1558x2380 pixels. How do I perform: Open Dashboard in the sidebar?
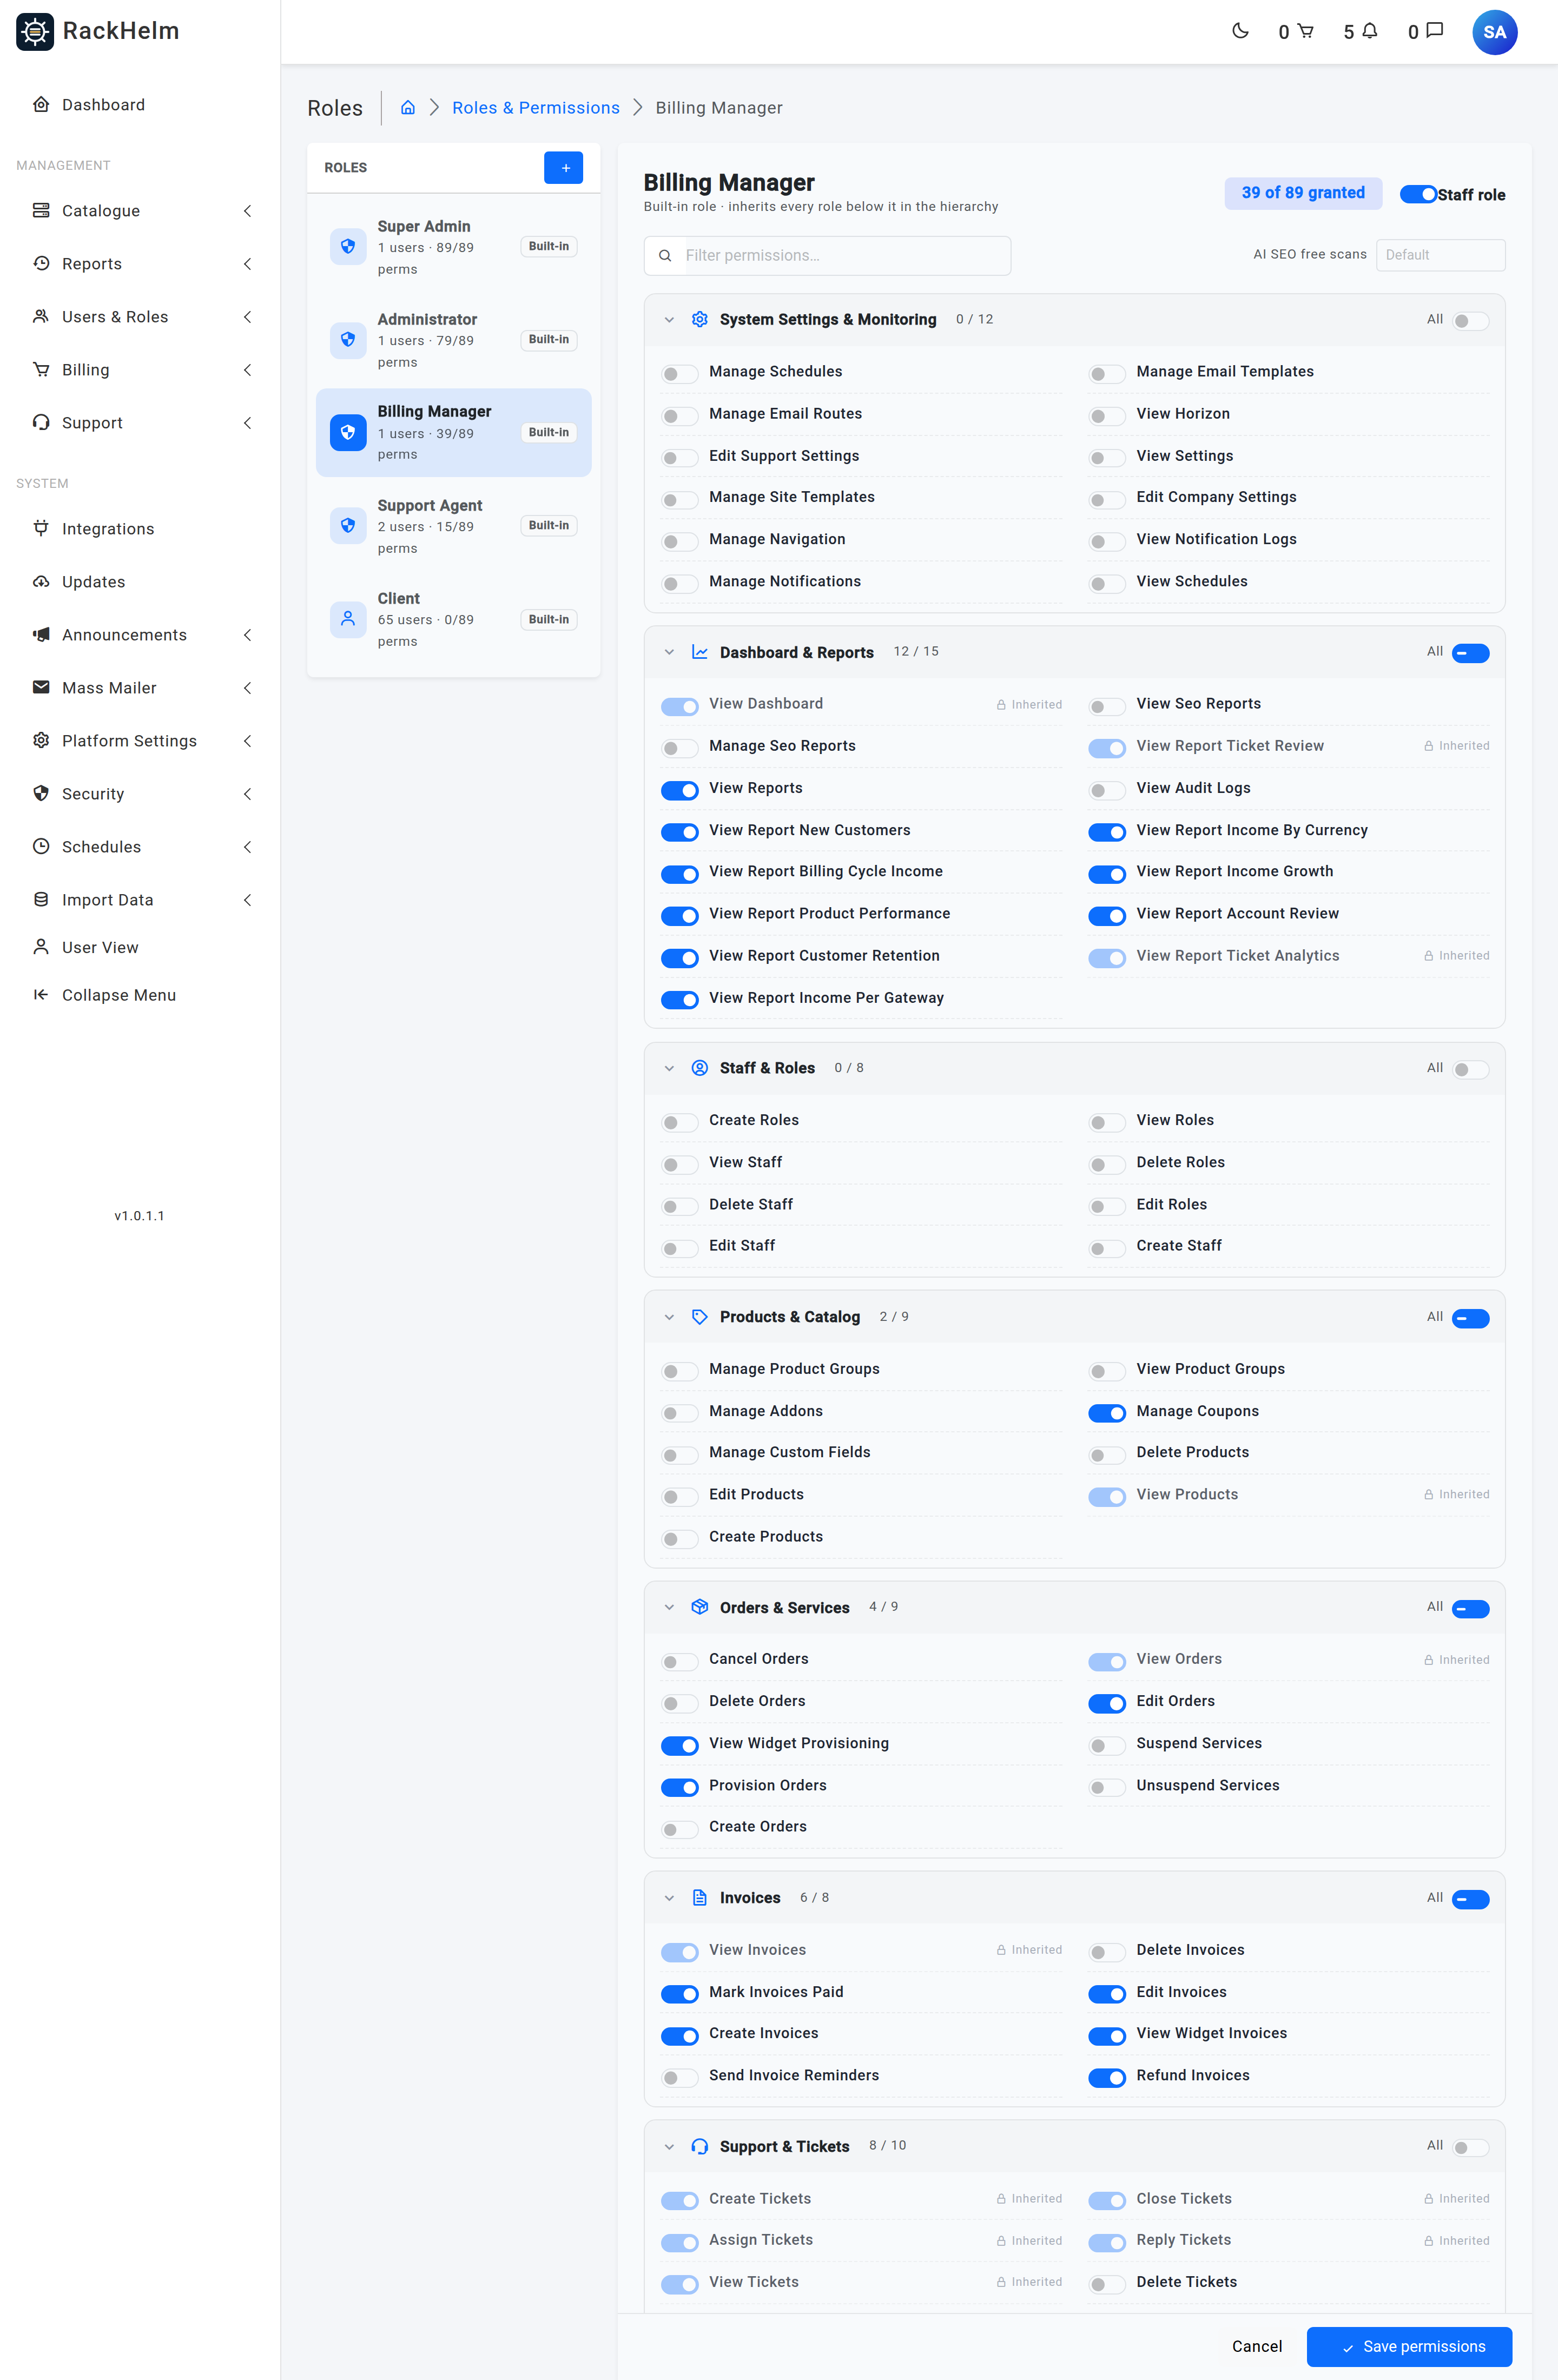coord(140,104)
